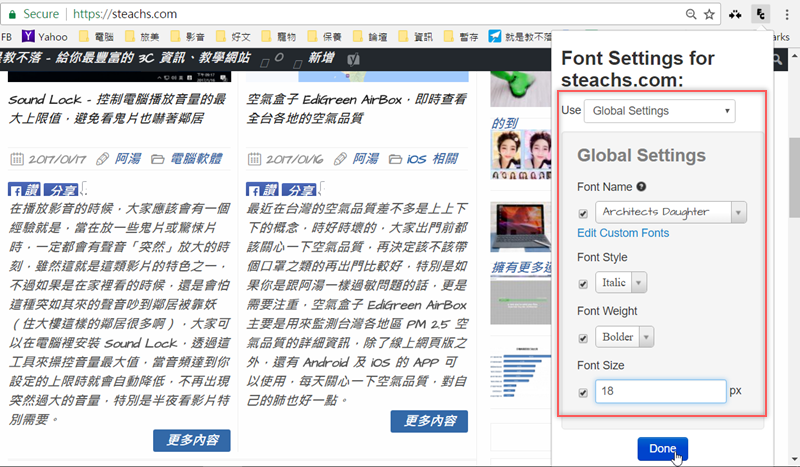This screenshot has width=800, height=467.
Task: Open the Use Global Settings dropdown
Action: [x=659, y=110]
